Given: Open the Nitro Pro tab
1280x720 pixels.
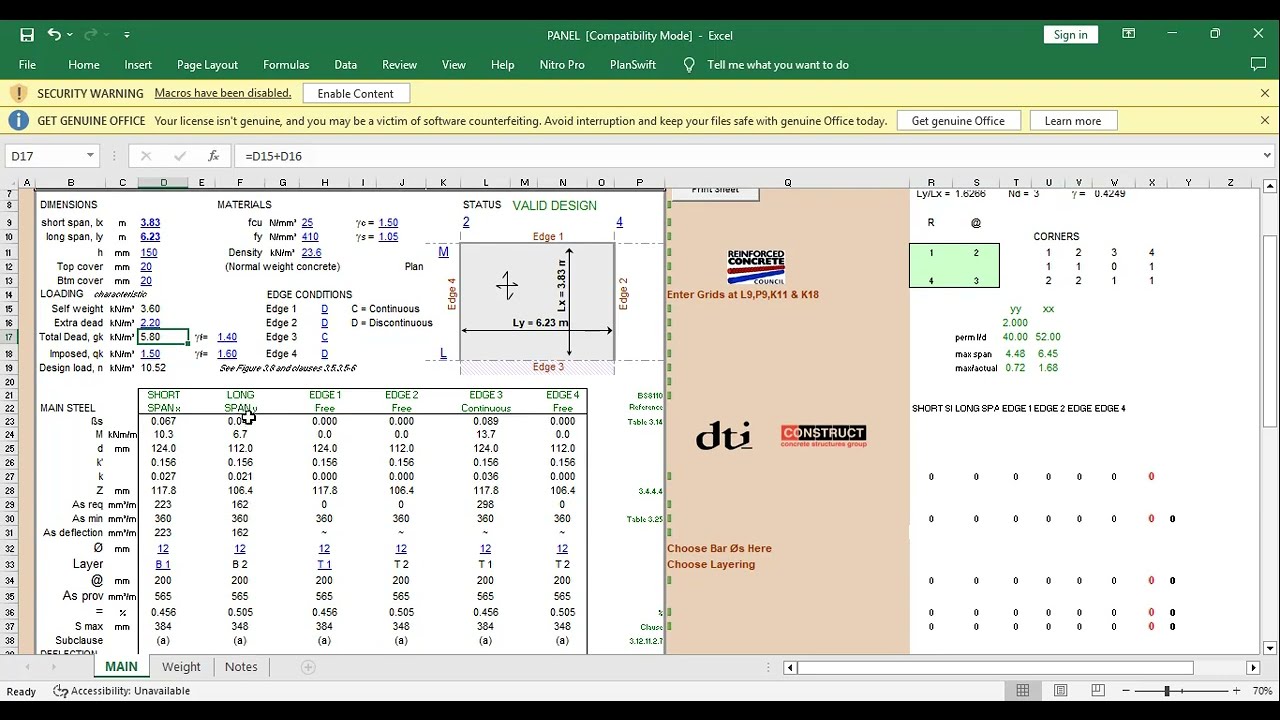Looking at the screenshot, I should (562, 65).
